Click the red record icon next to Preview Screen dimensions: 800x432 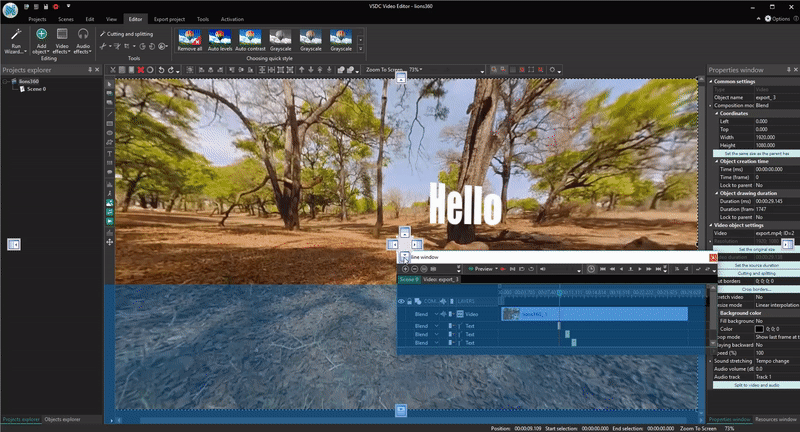point(503,269)
